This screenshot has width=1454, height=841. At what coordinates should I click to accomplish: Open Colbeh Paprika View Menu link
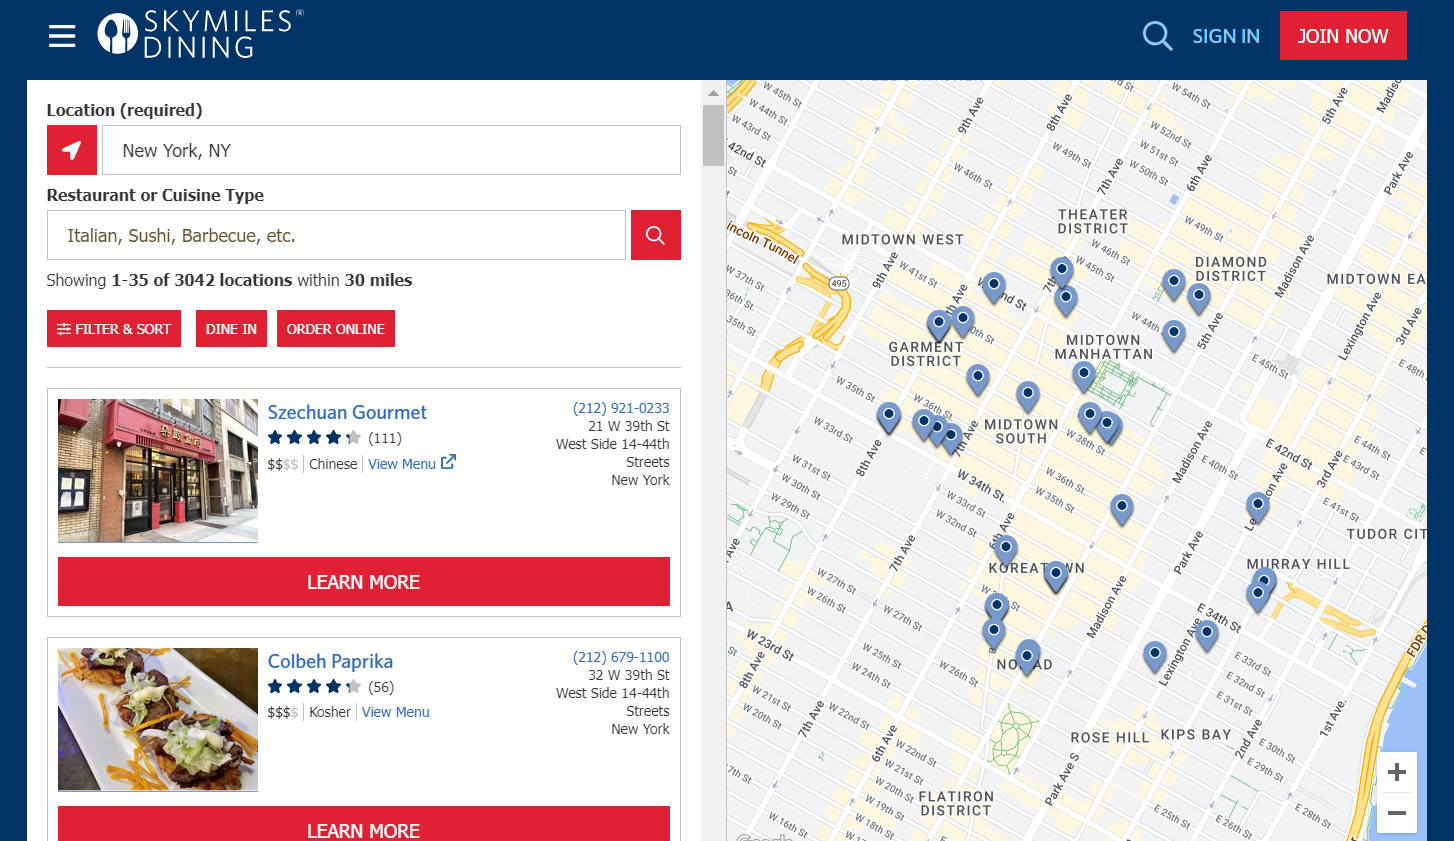(396, 712)
